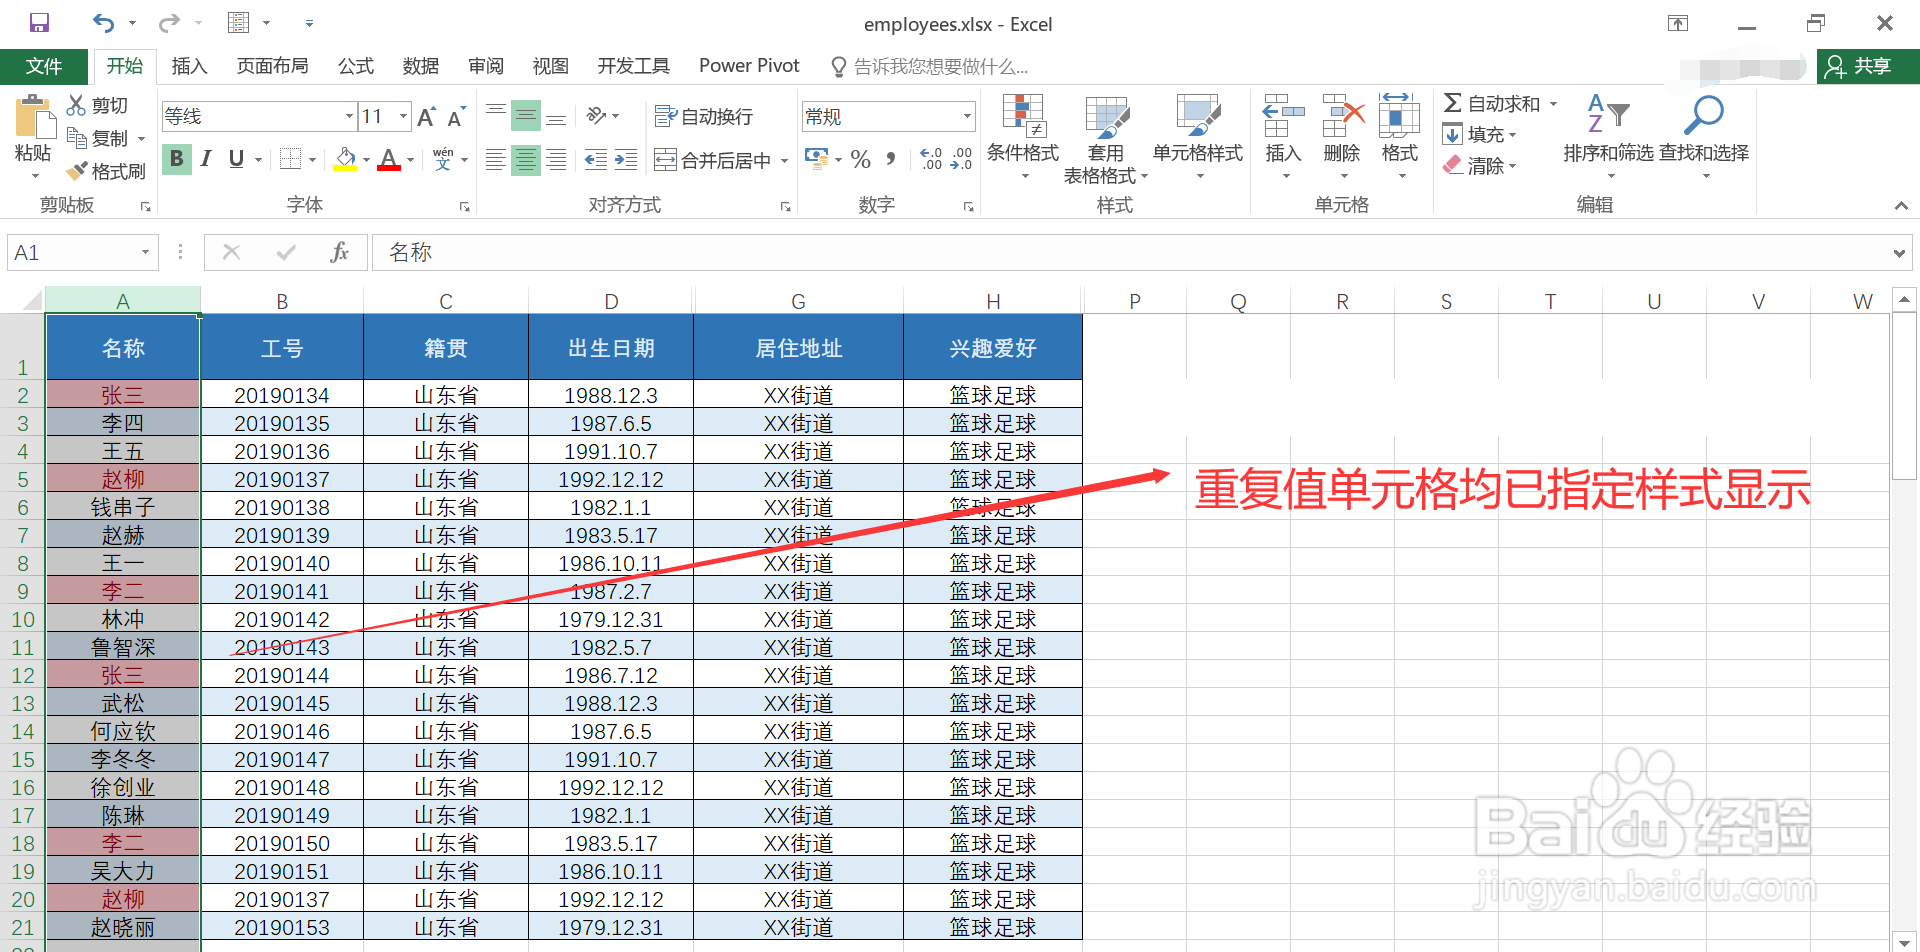Open the 文件 file tab

point(44,66)
